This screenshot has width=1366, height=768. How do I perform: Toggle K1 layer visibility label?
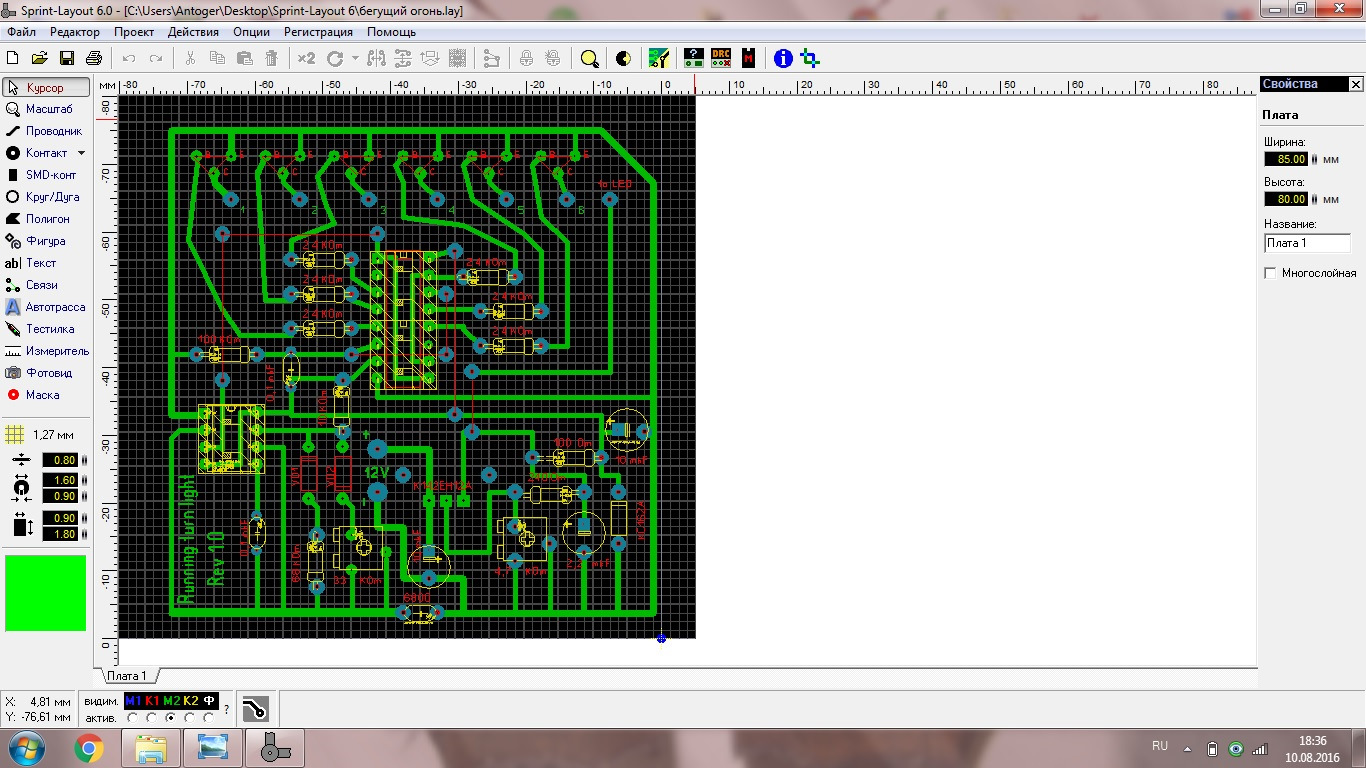click(152, 701)
